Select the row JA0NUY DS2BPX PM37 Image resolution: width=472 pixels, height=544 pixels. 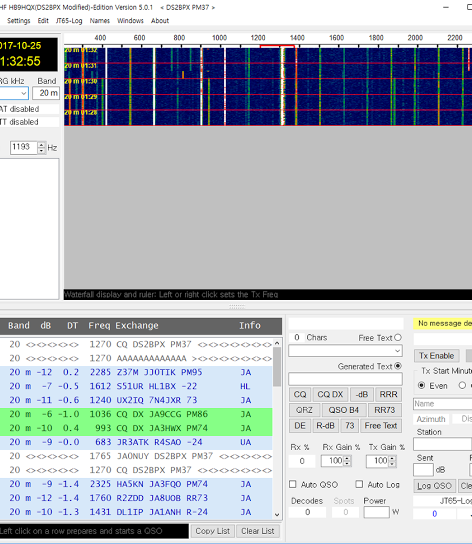pyautogui.click(x=136, y=456)
